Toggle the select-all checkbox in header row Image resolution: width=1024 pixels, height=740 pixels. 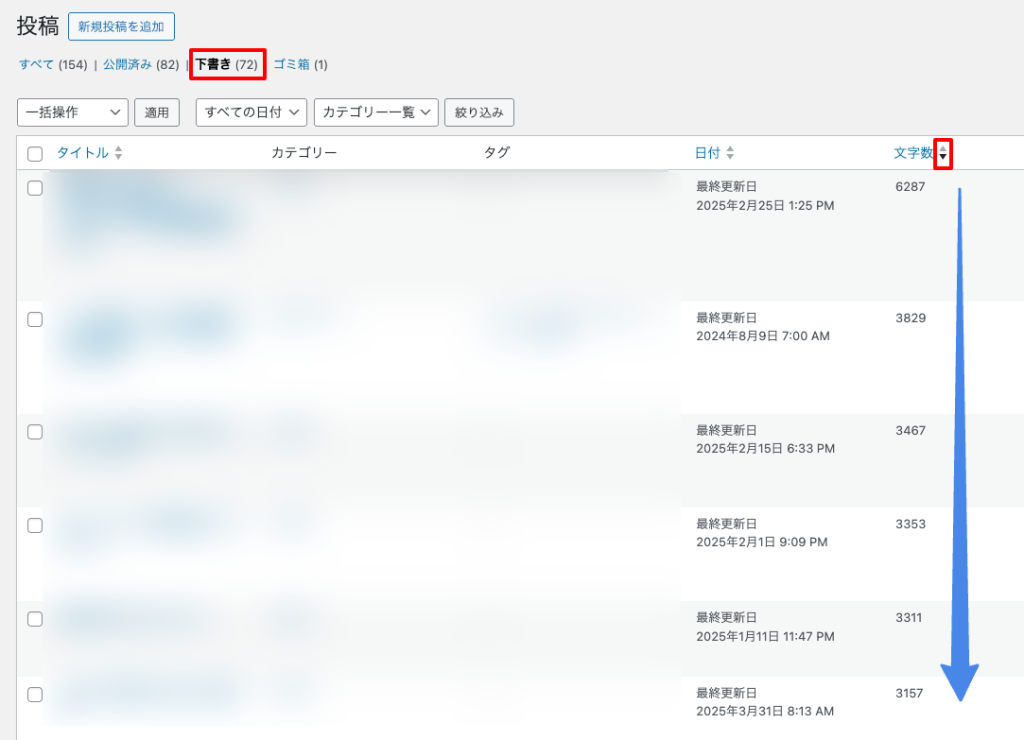(x=35, y=154)
